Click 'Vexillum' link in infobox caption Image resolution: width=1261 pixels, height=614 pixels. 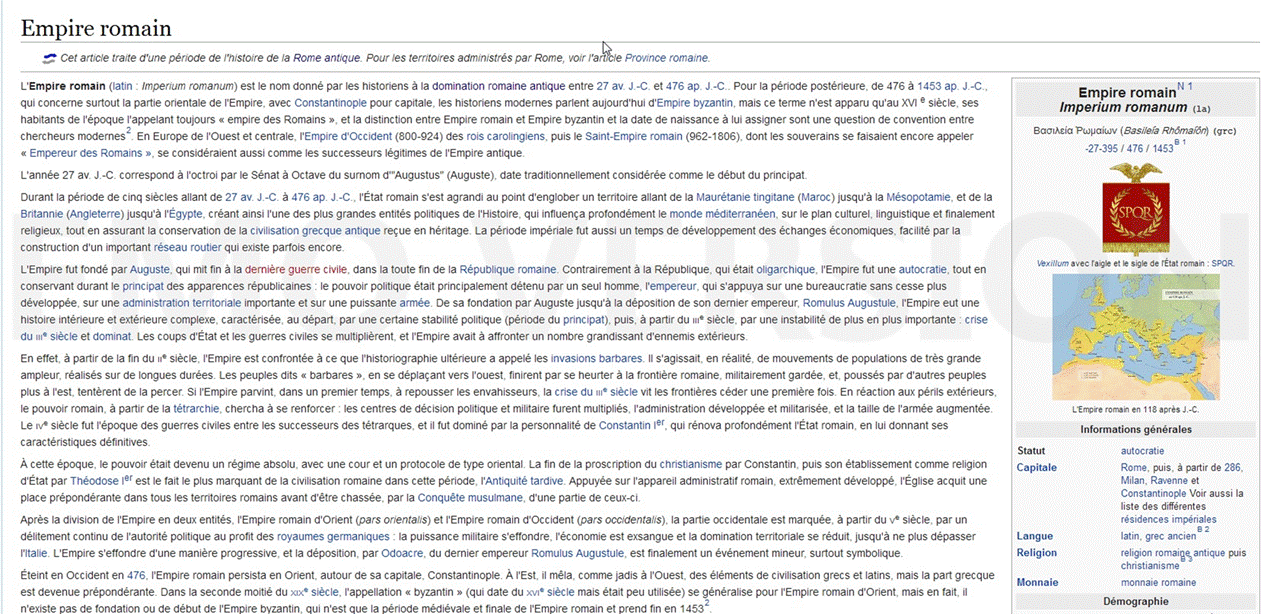point(1053,263)
